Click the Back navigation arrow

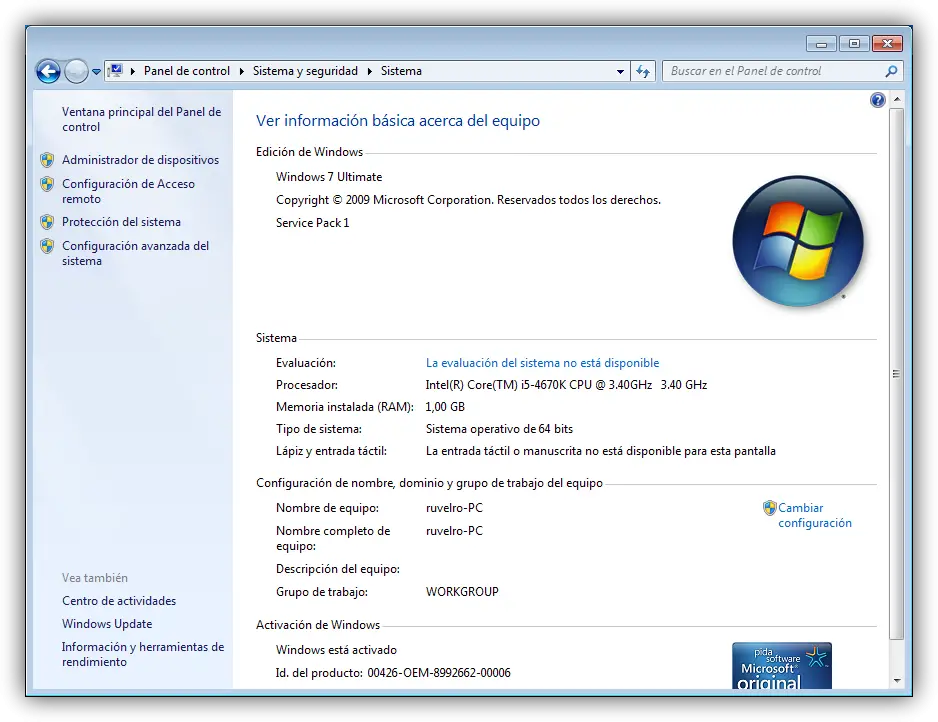point(48,72)
